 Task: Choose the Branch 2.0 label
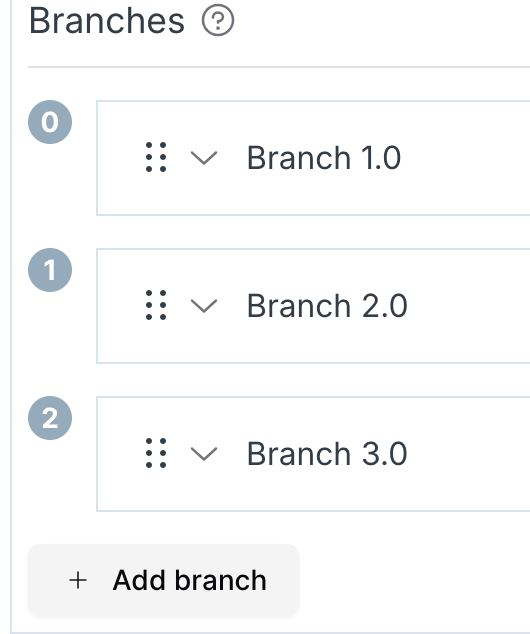(327, 305)
